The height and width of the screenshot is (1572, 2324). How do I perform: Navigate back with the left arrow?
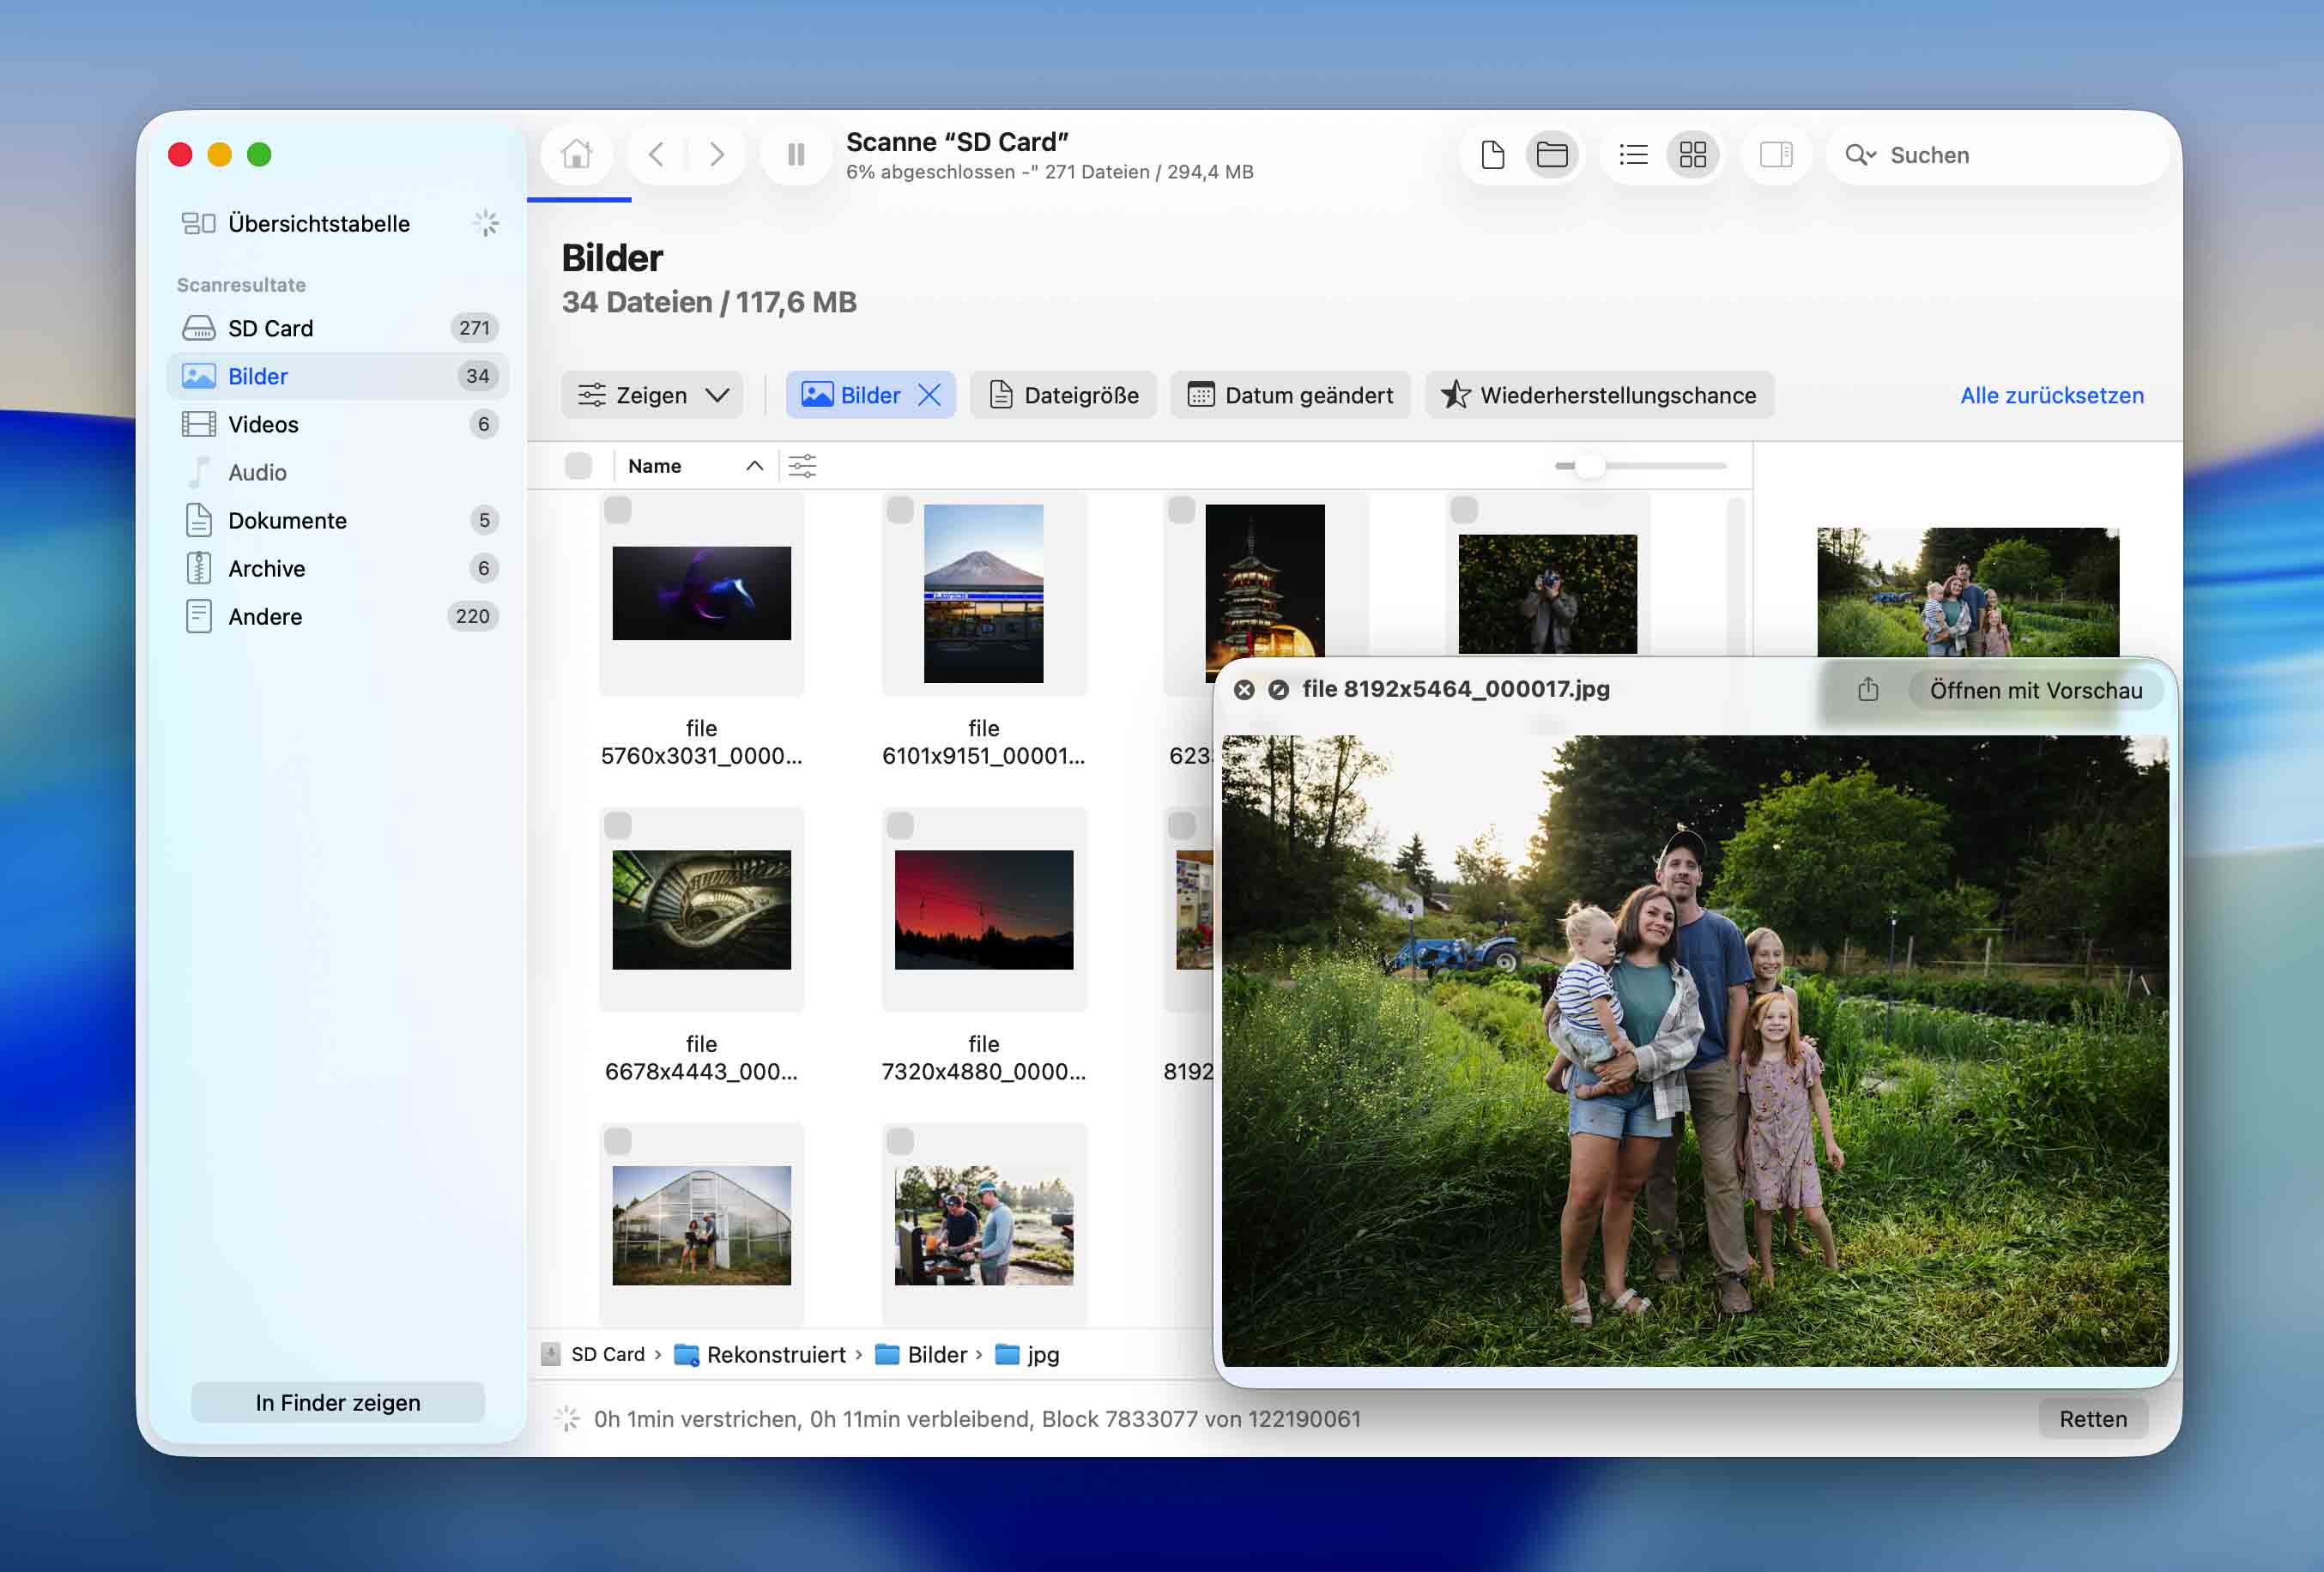pos(656,155)
